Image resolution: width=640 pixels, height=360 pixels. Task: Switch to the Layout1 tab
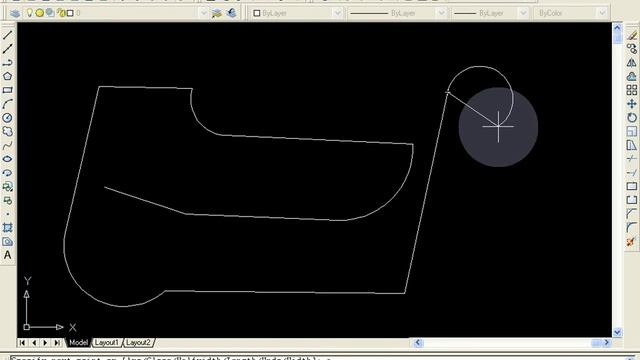tap(107, 342)
